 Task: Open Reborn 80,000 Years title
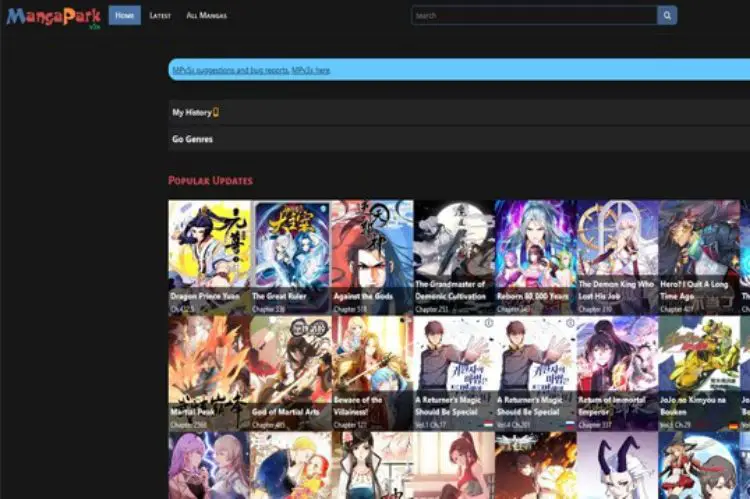tap(532, 296)
